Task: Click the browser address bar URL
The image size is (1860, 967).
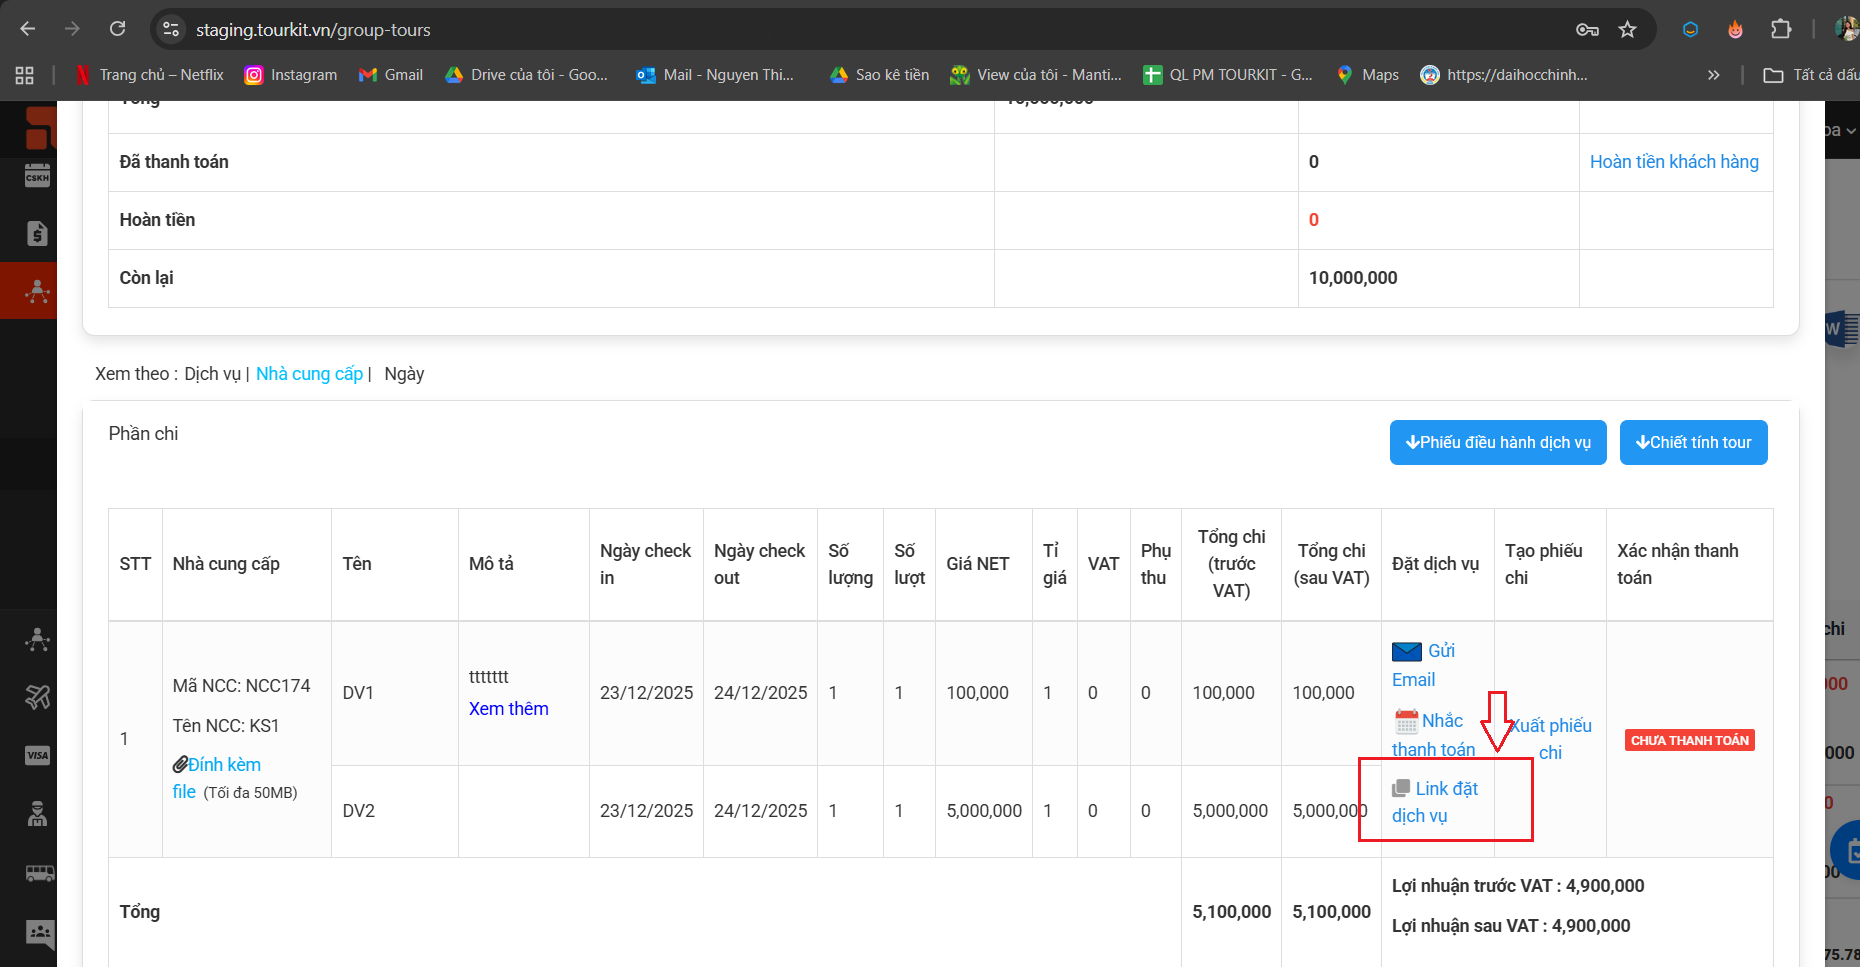Action: pyautogui.click(x=313, y=30)
